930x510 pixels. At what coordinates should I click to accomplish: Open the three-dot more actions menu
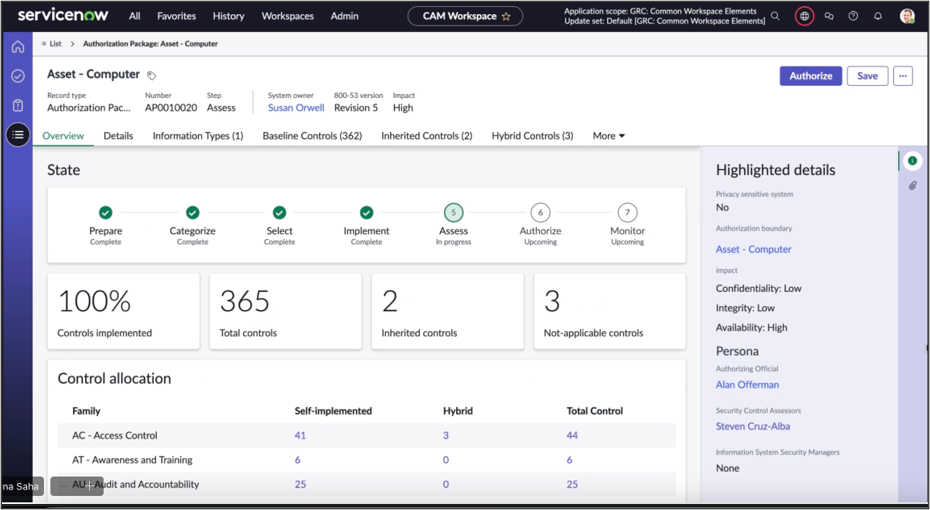[903, 76]
